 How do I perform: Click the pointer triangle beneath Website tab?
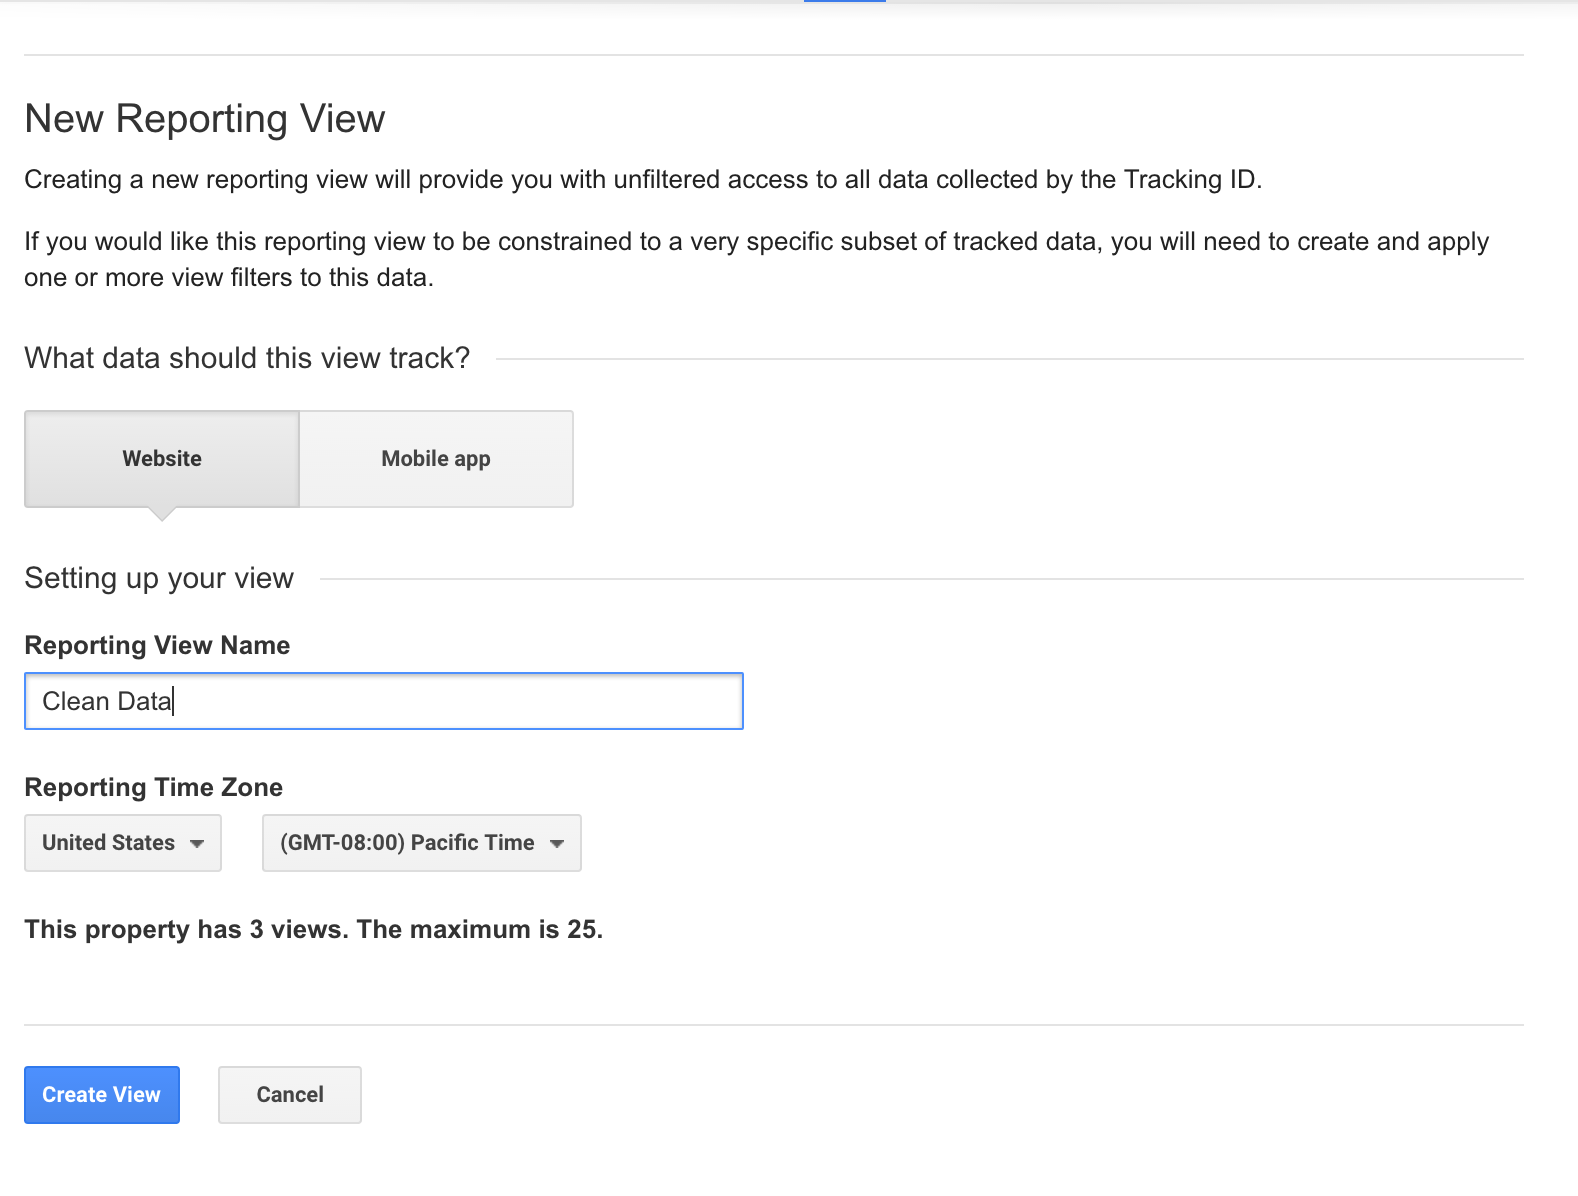pyautogui.click(x=162, y=514)
